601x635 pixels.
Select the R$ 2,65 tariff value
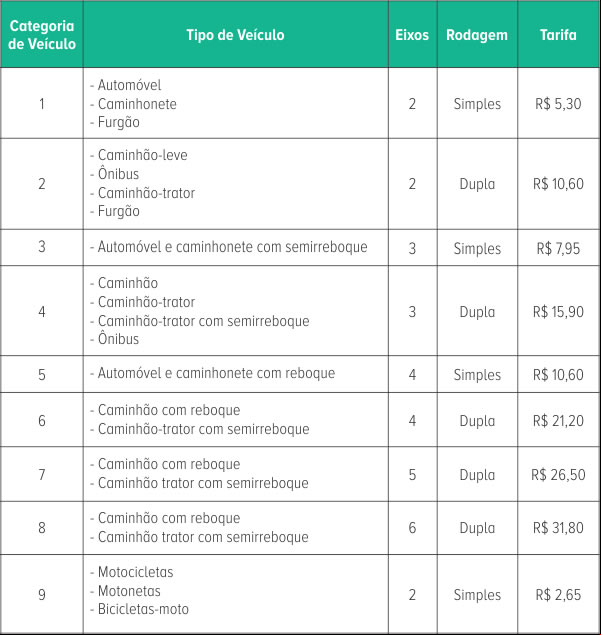point(558,595)
